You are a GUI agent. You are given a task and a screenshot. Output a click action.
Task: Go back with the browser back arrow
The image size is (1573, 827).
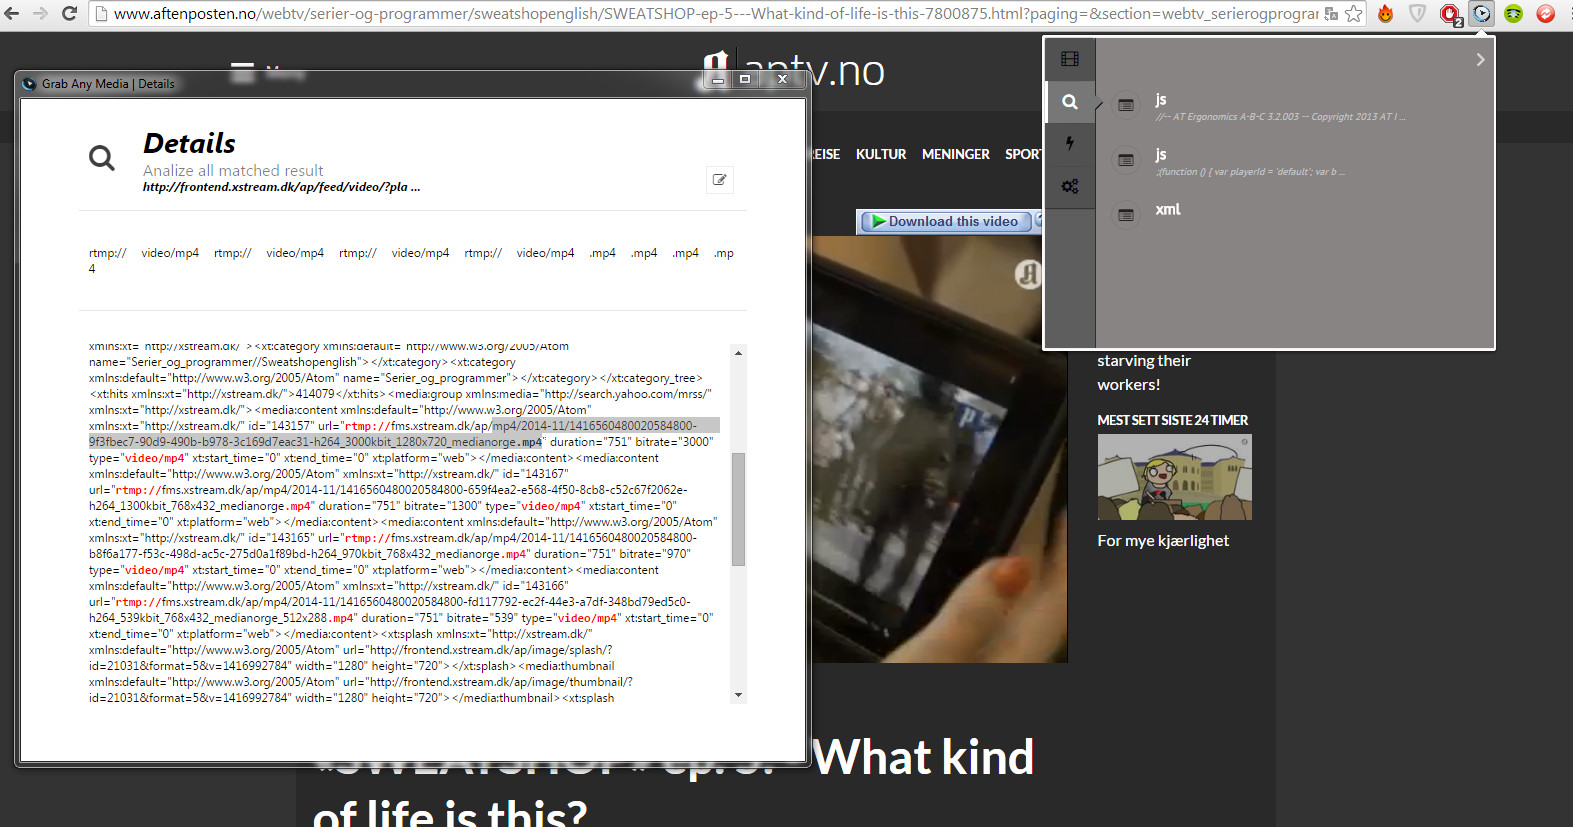click(13, 14)
